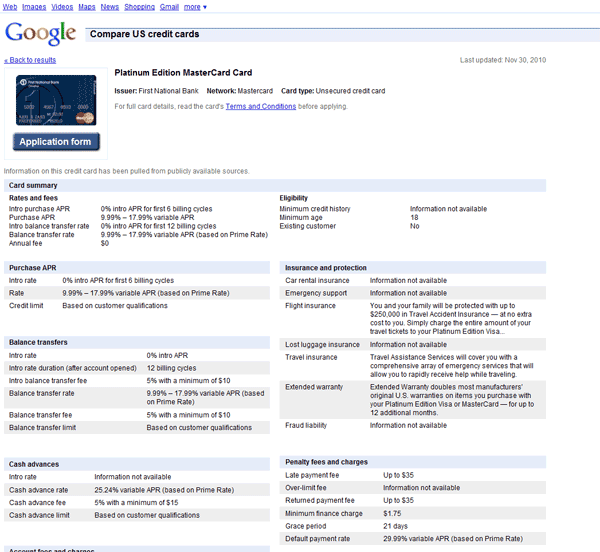Open the Terms and Conditions link
This screenshot has height=552, width=600.
[x=261, y=106]
